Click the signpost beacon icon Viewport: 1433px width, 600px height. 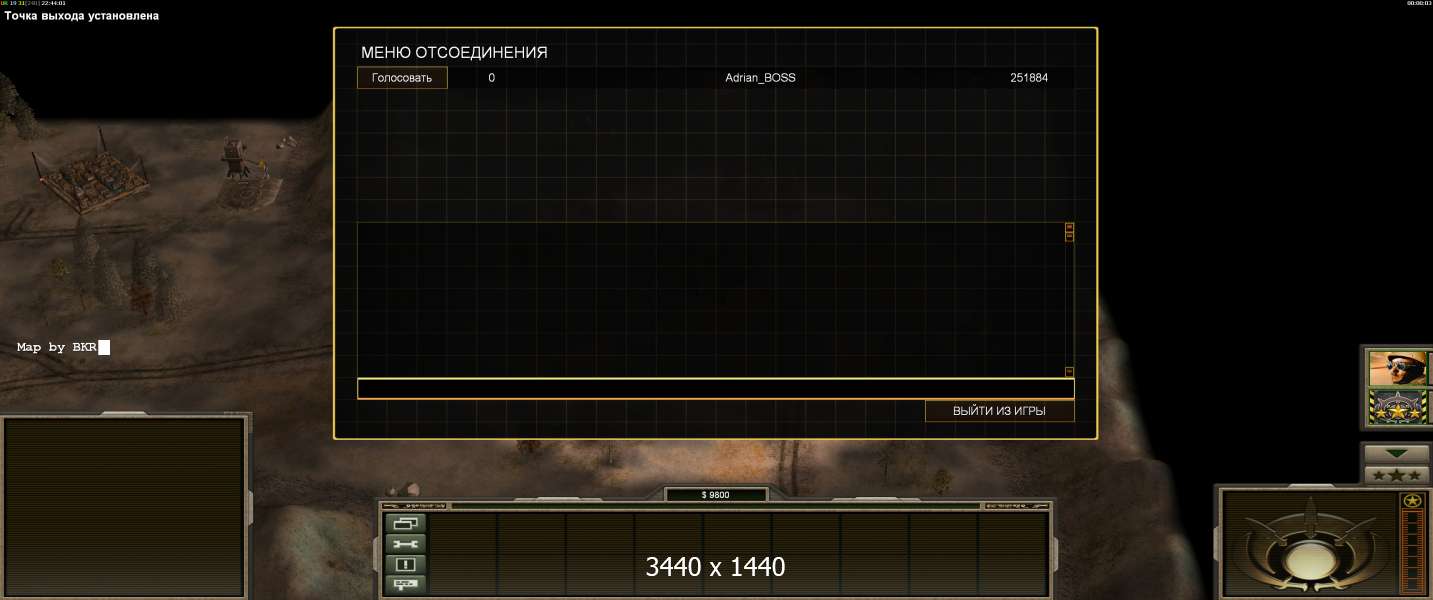[x=406, y=583]
